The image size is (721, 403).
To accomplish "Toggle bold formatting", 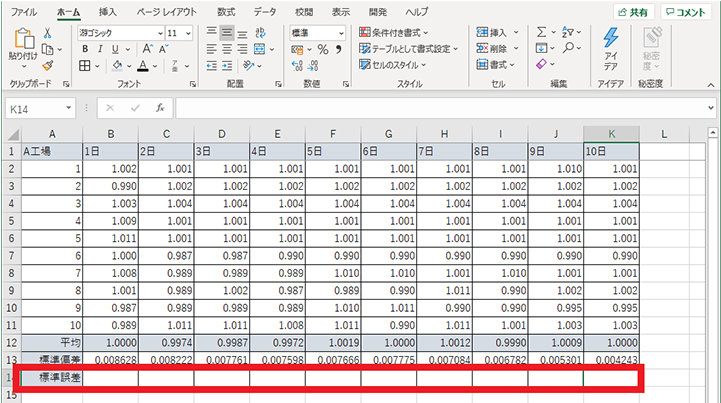I will coord(85,49).
